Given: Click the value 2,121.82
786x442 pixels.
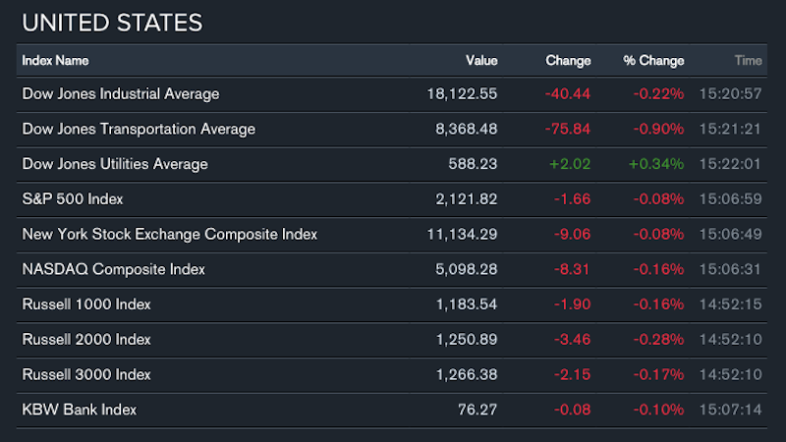Looking at the screenshot, I should tap(466, 199).
